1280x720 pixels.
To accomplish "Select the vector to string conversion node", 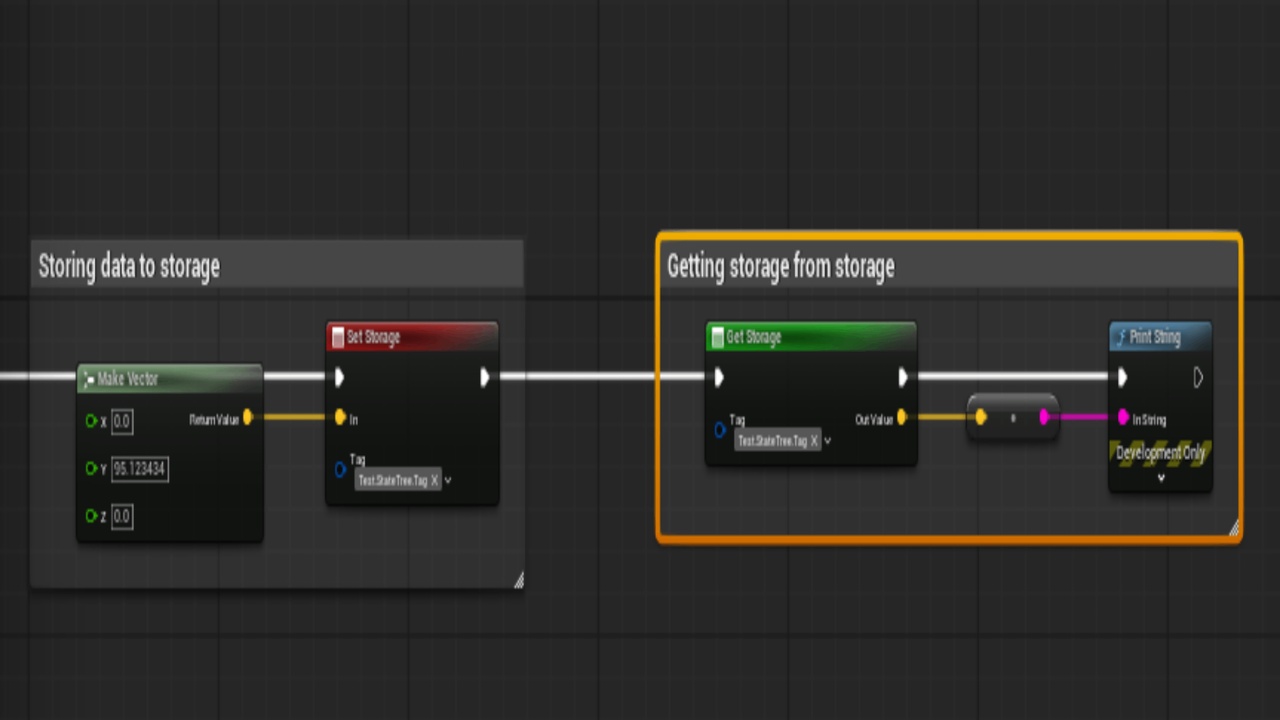I will coord(1013,418).
